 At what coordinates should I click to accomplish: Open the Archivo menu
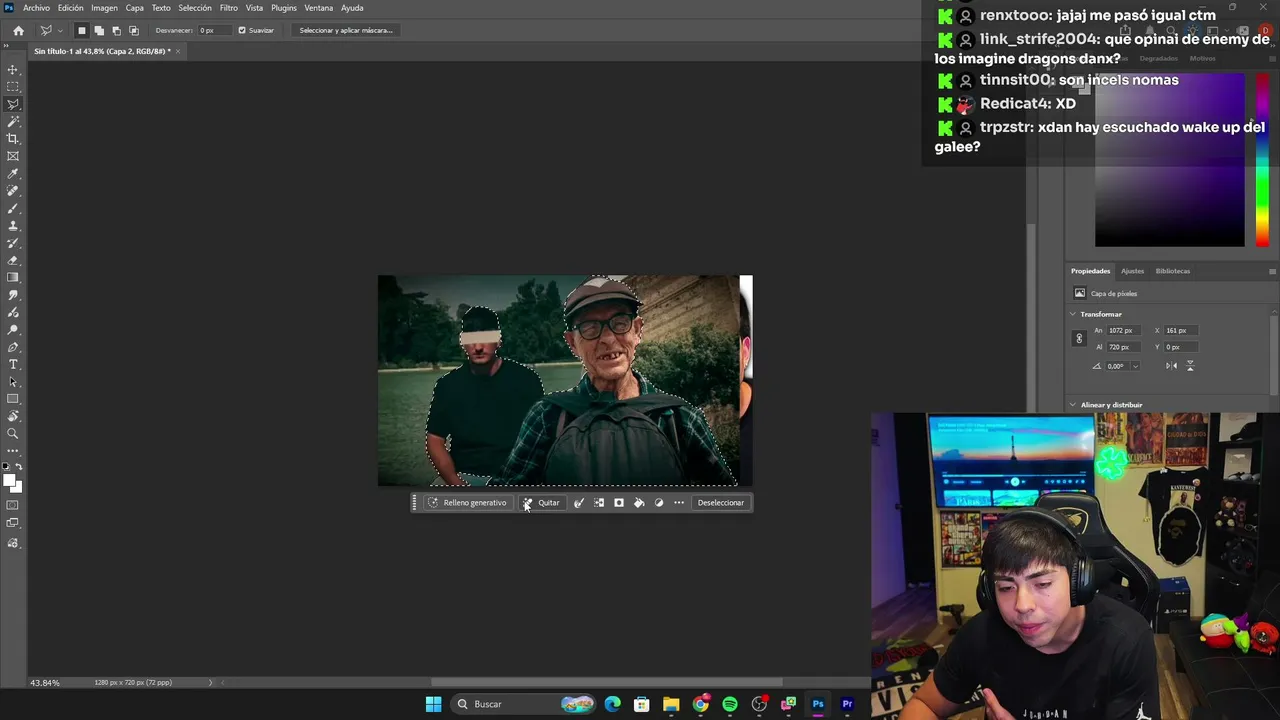36,8
